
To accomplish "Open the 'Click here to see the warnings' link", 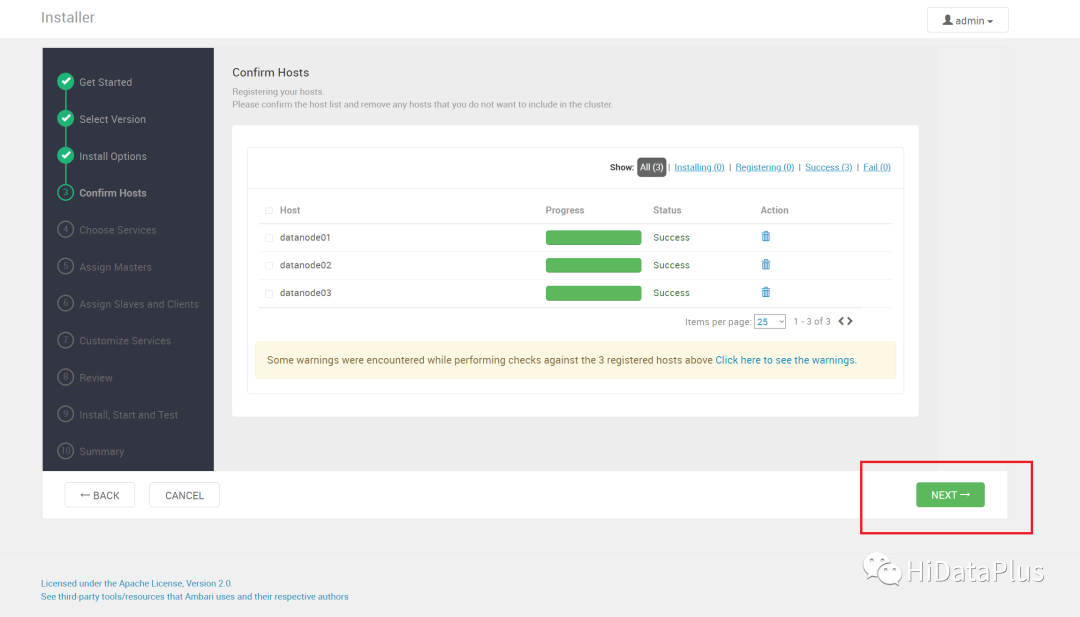I will tap(785, 360).
